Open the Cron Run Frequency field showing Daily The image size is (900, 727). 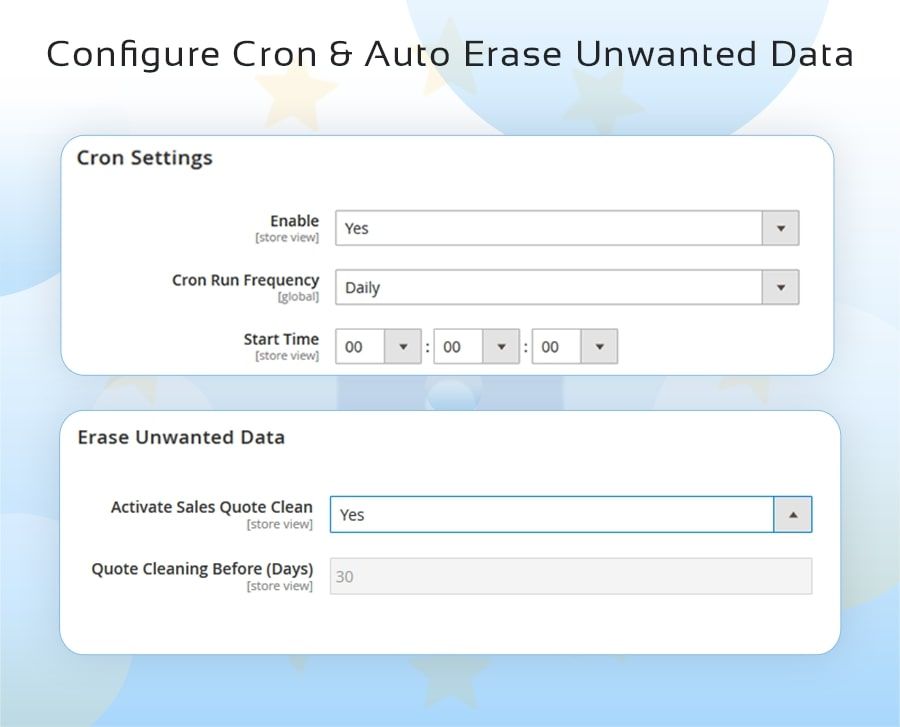pyautogui.click(x=549, y=288)
